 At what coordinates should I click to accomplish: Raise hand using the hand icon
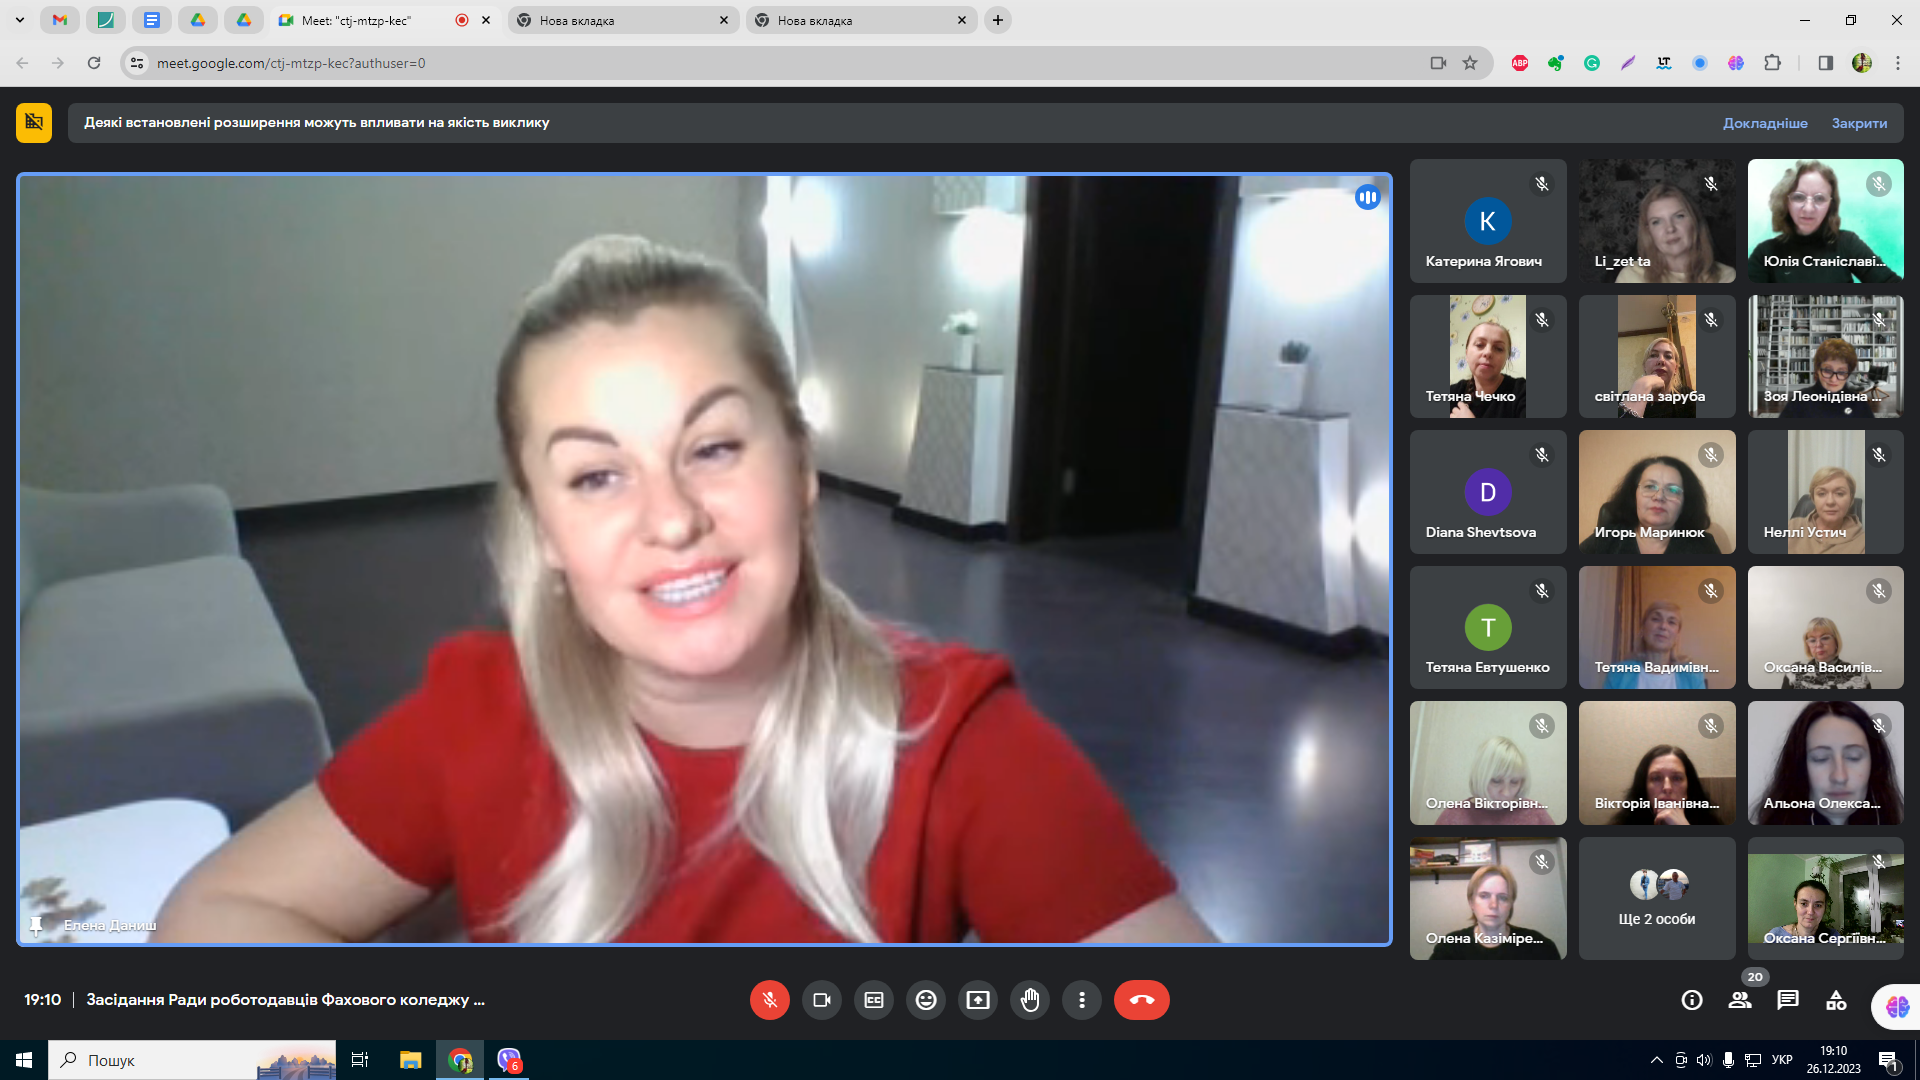pos(1030,1000)
